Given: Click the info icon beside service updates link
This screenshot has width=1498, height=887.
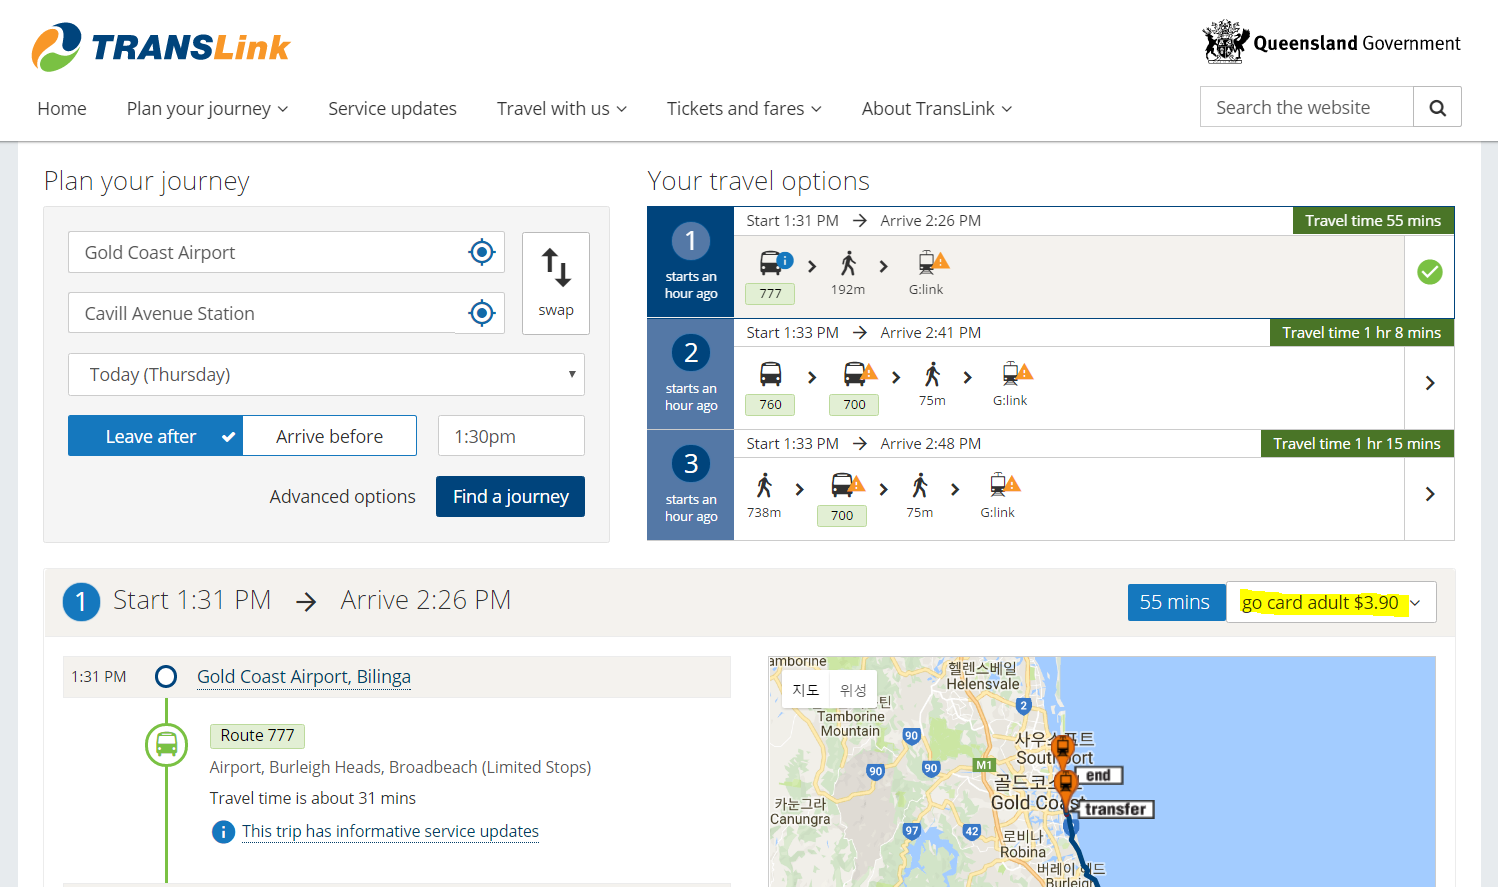Looking at the screenshot, I should [223, 832].
